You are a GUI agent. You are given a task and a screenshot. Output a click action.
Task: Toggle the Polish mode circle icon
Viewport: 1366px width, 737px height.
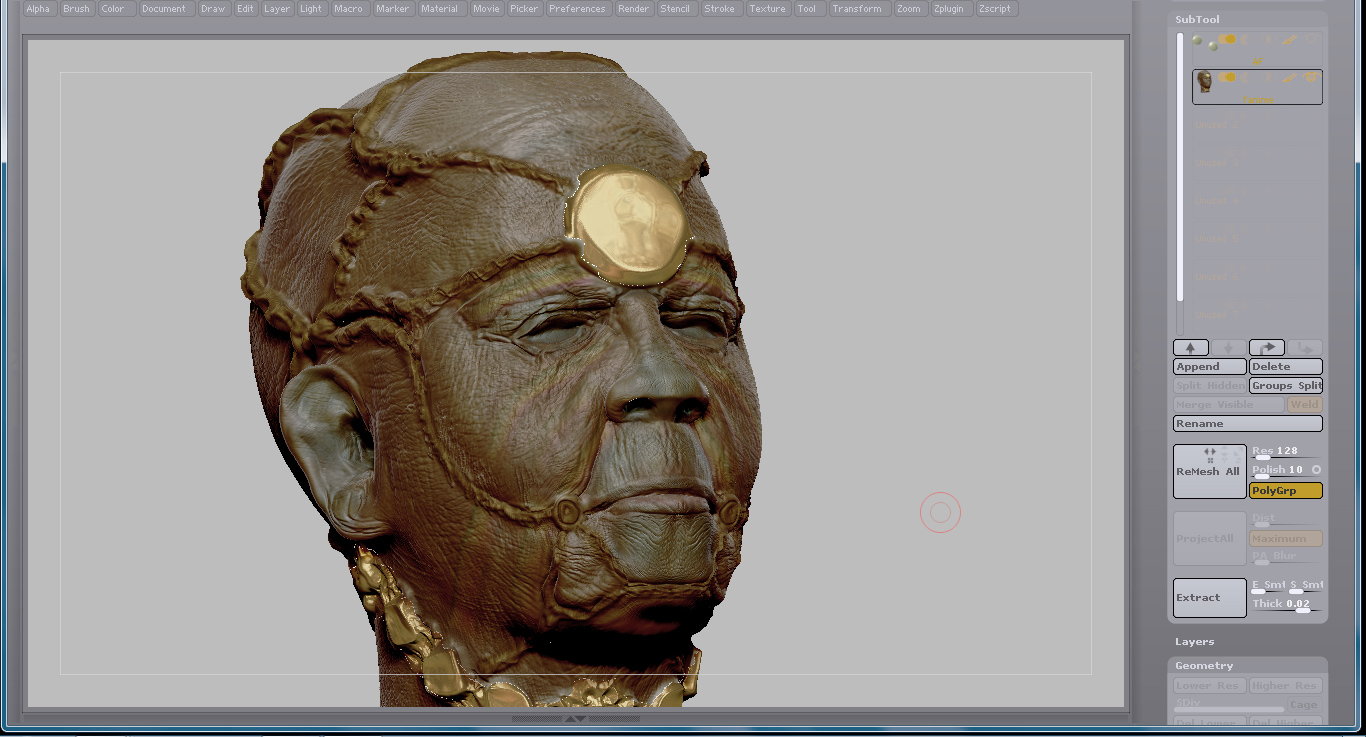pyautogui.click(x=1316, y=470)
